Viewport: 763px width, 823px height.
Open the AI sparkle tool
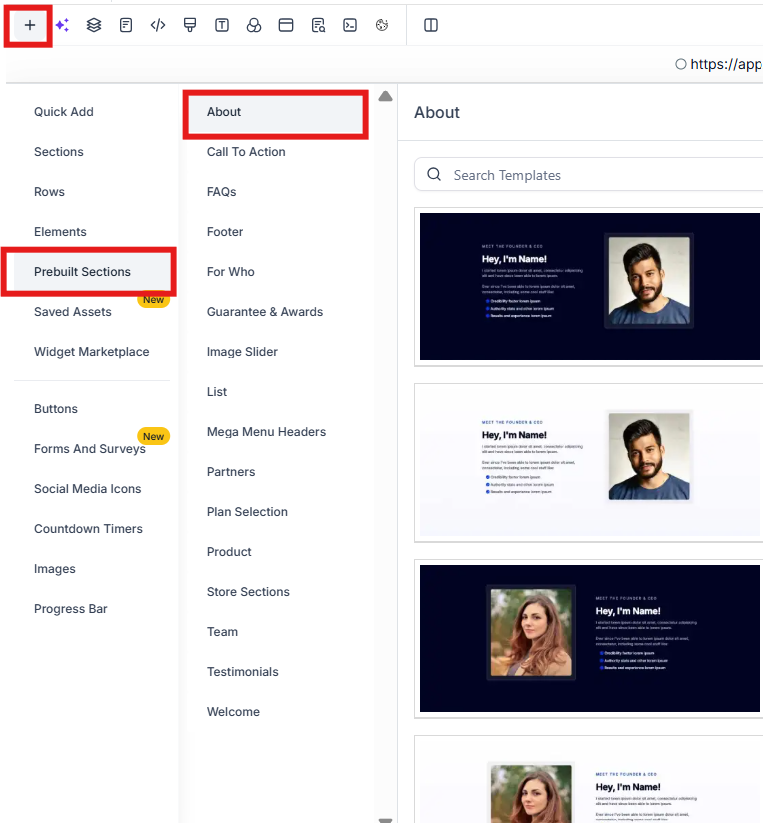(62, 25)
